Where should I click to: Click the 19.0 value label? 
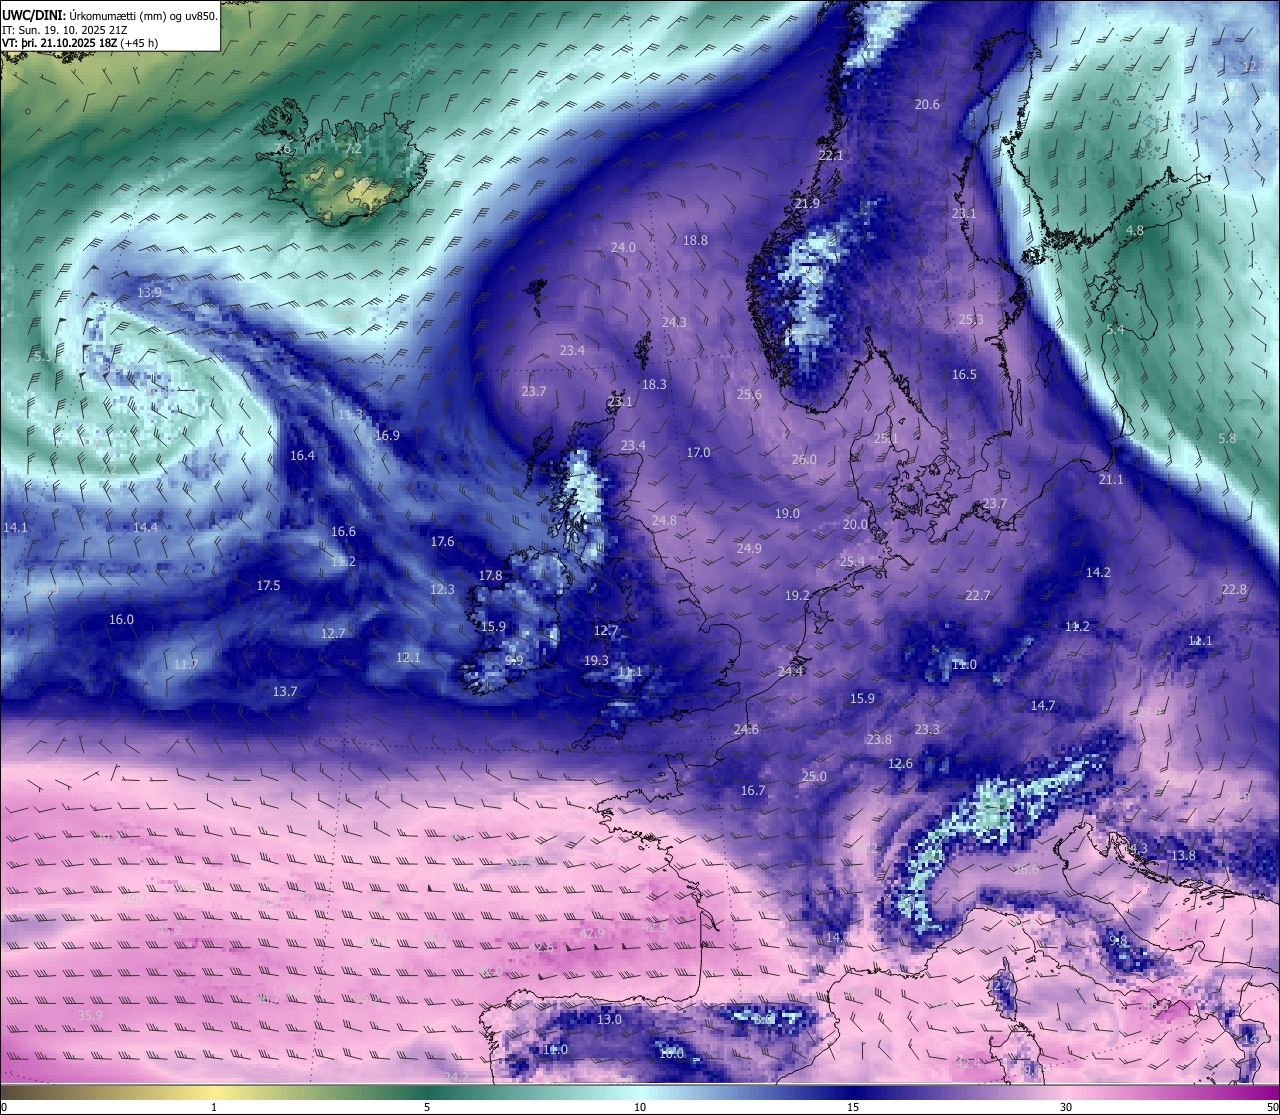tap(787, 513)
